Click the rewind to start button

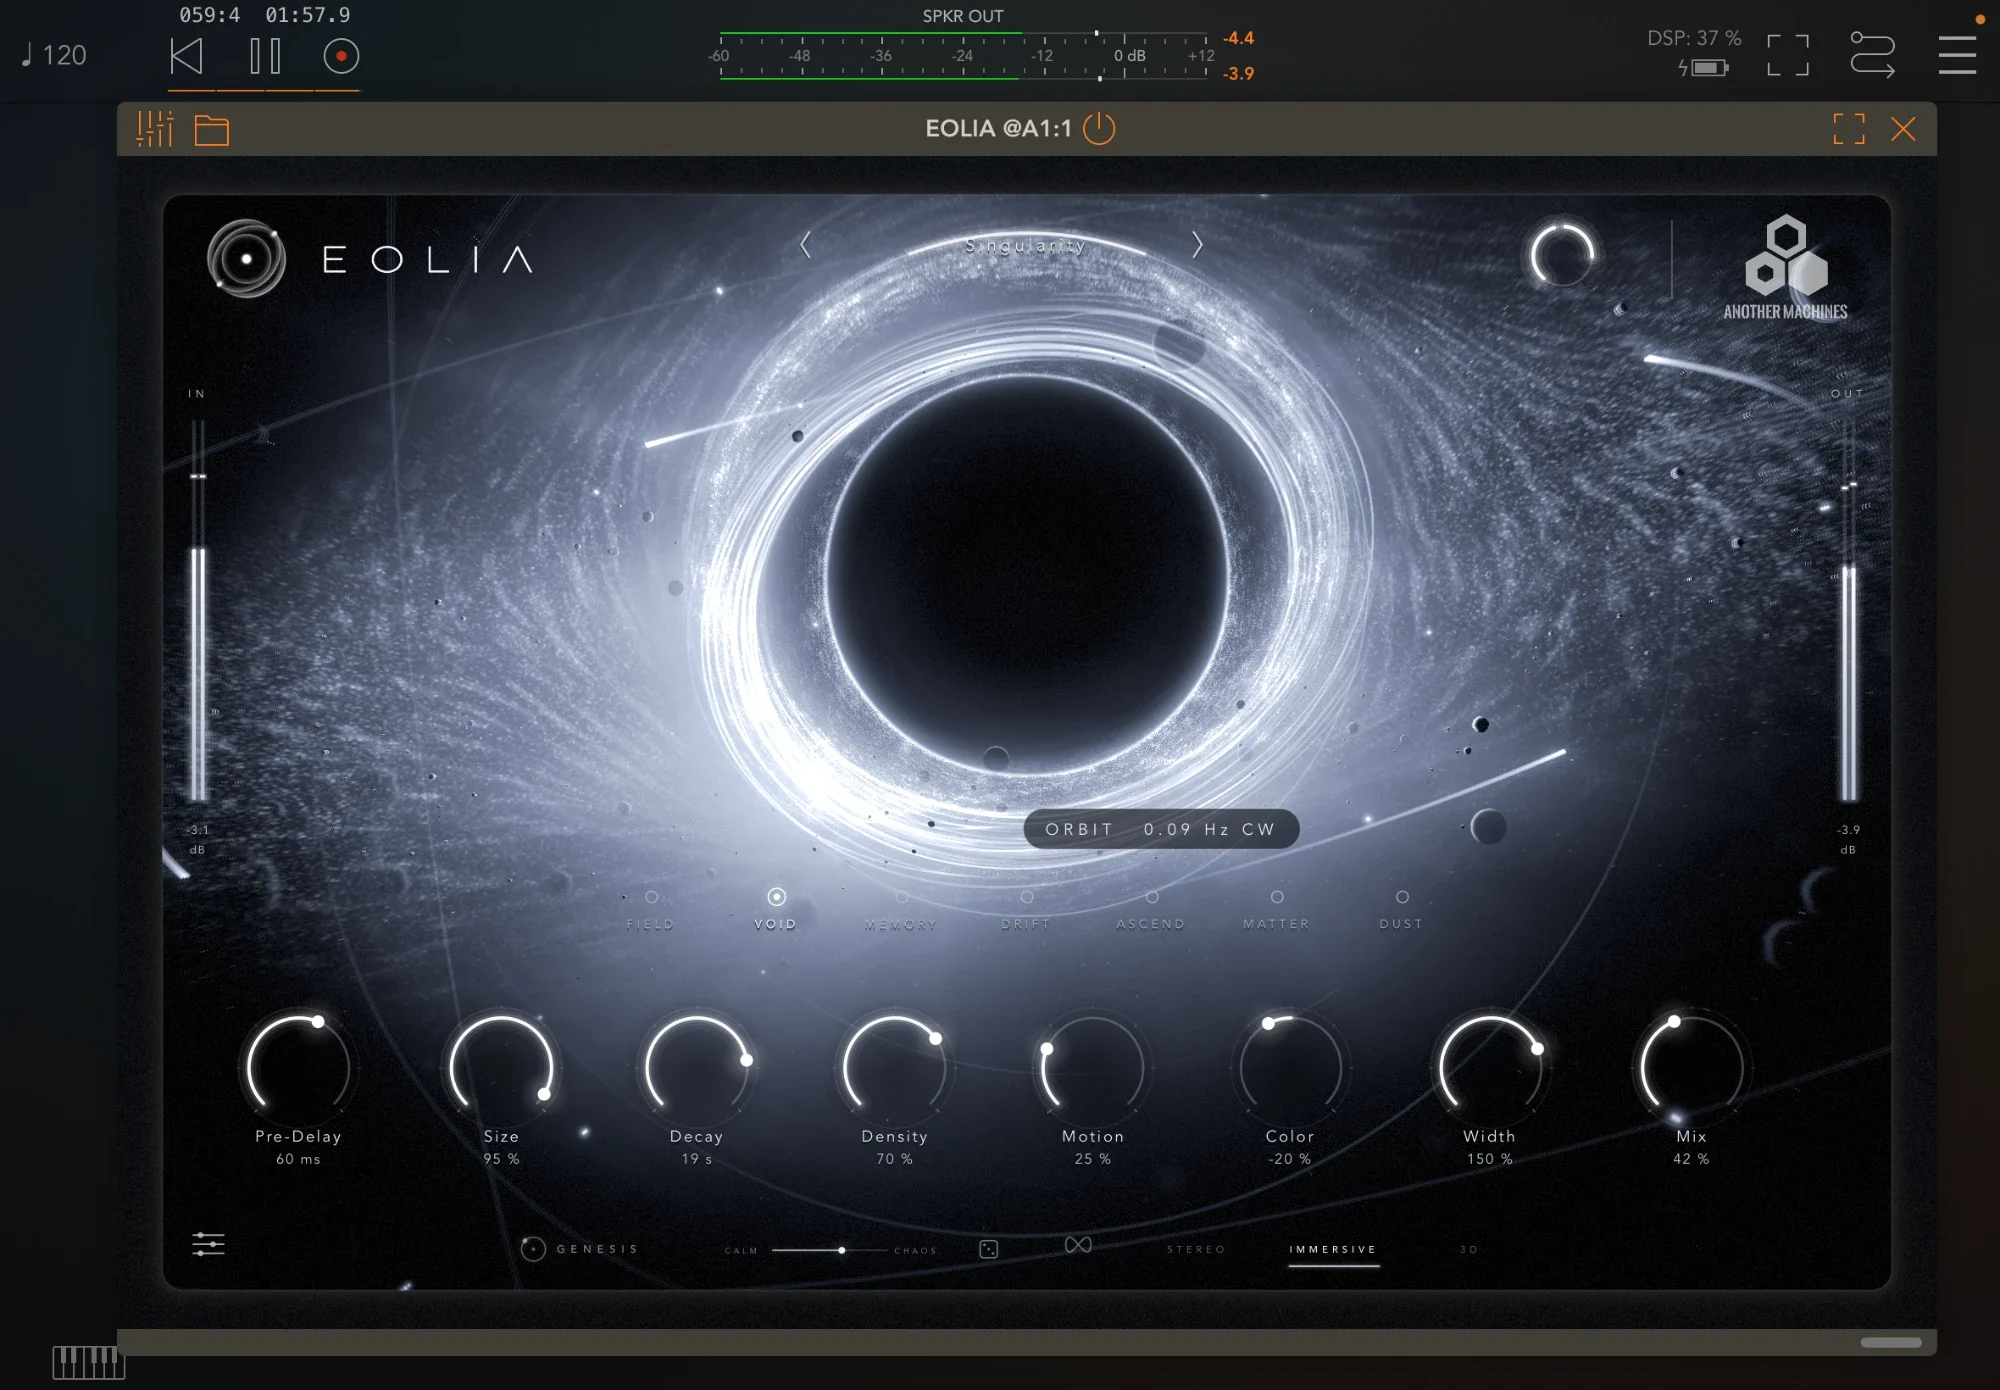186,56
